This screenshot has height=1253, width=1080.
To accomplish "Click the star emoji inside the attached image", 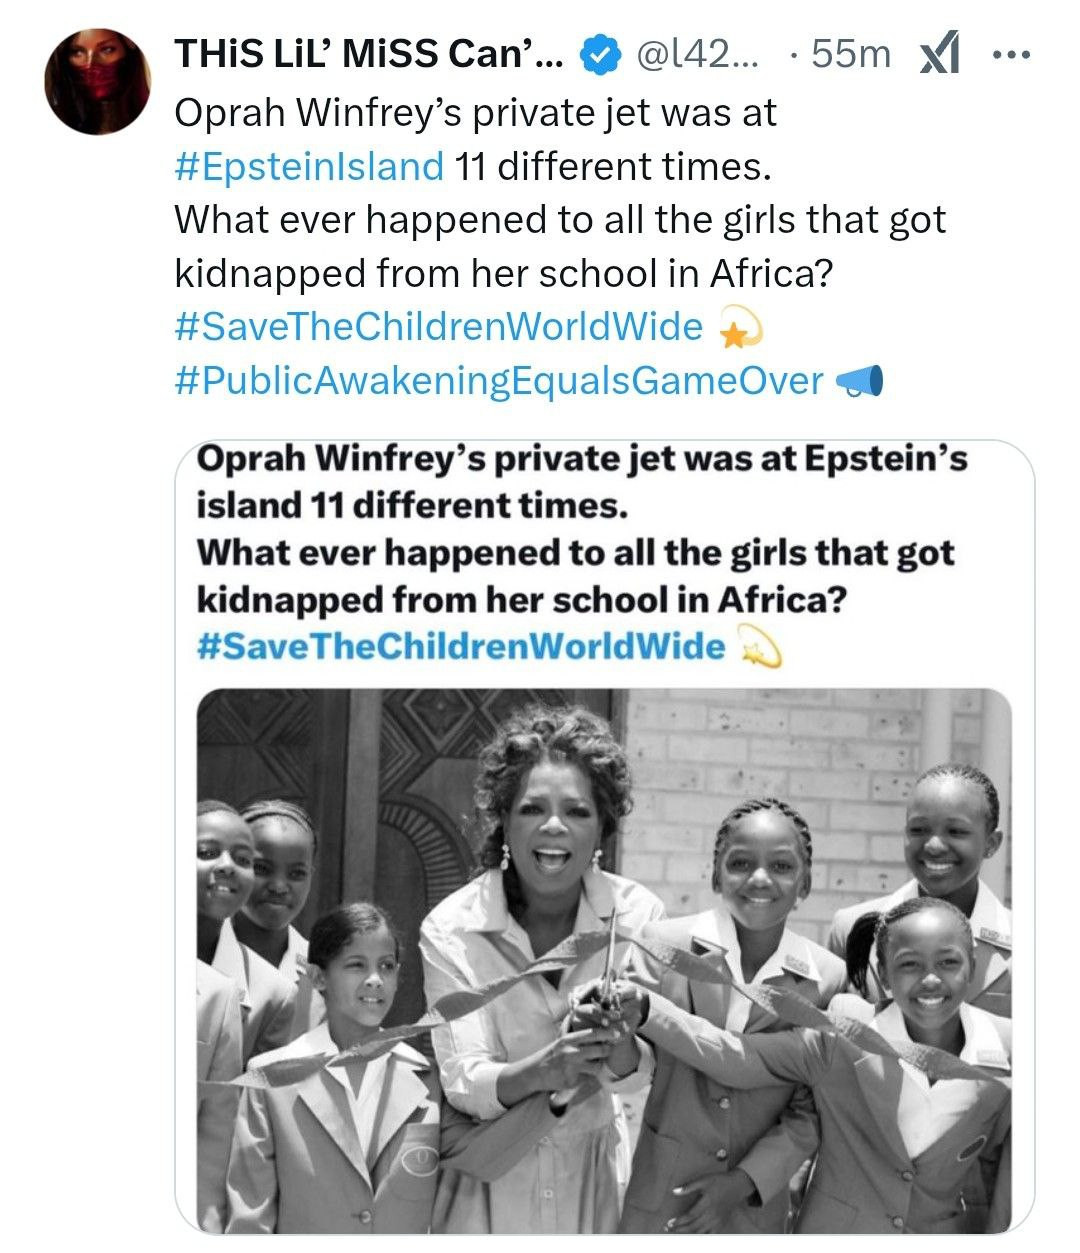I will 758,649.
